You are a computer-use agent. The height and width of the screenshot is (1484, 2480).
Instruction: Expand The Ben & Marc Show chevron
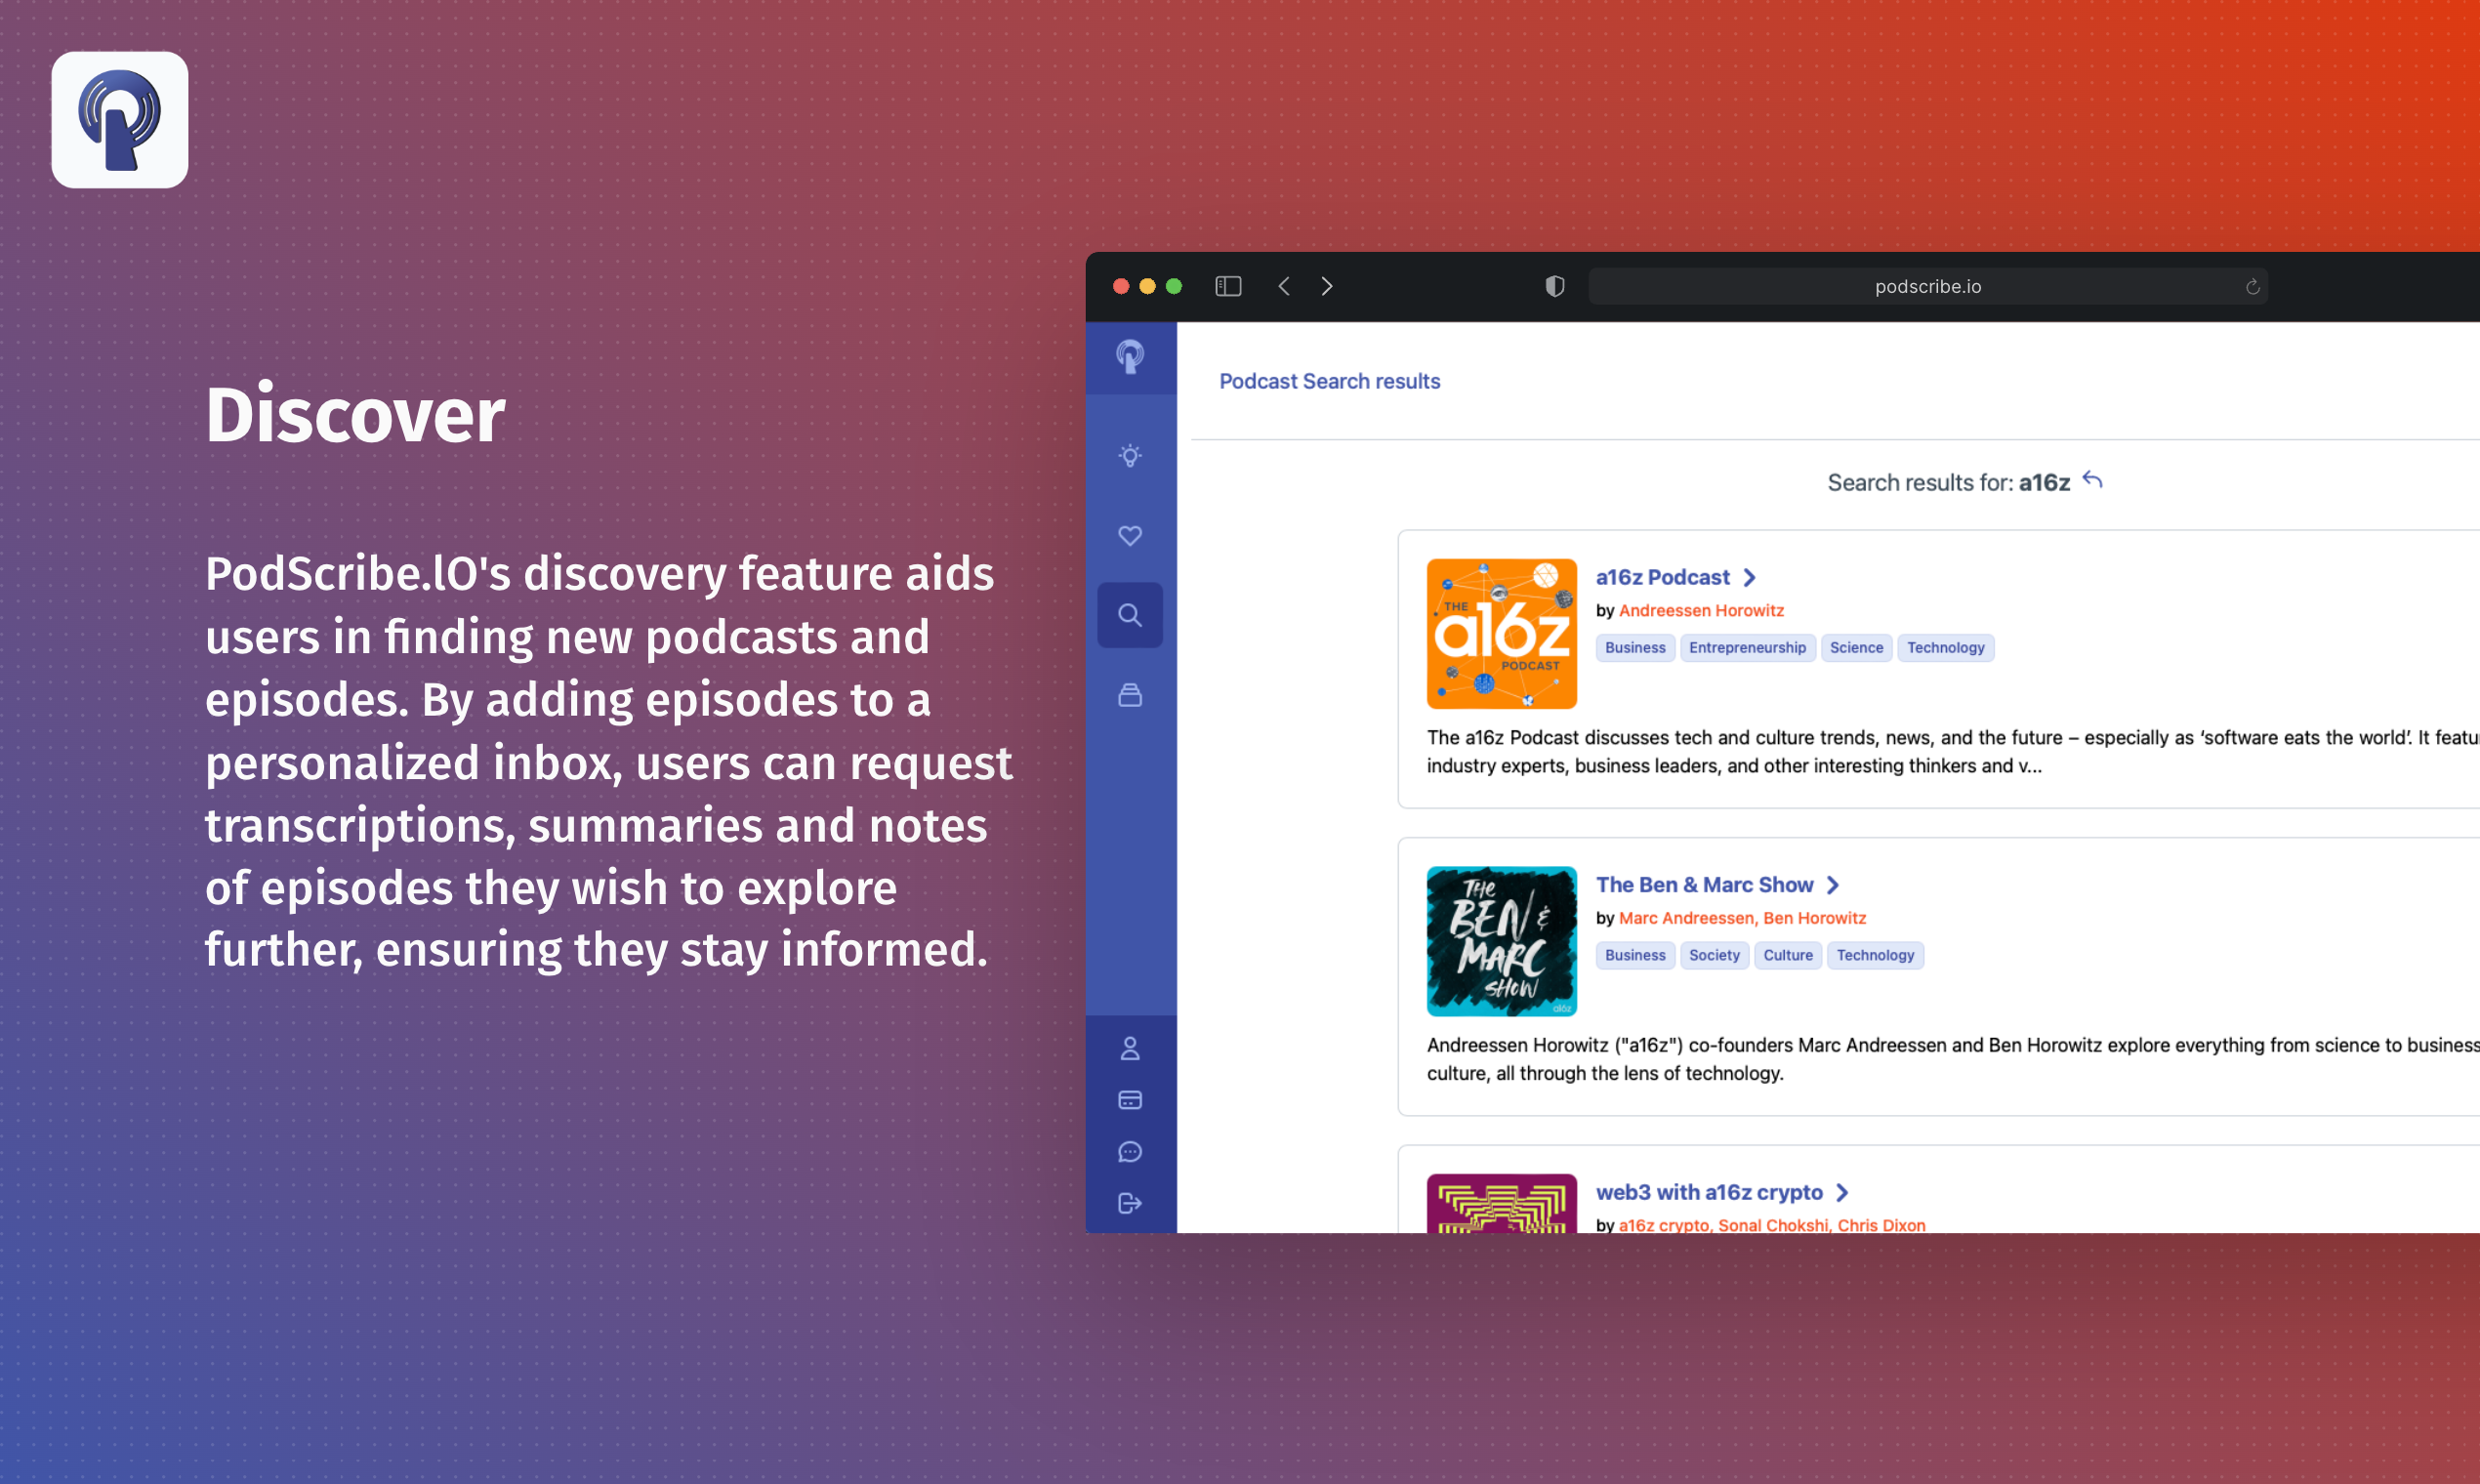1833,885
